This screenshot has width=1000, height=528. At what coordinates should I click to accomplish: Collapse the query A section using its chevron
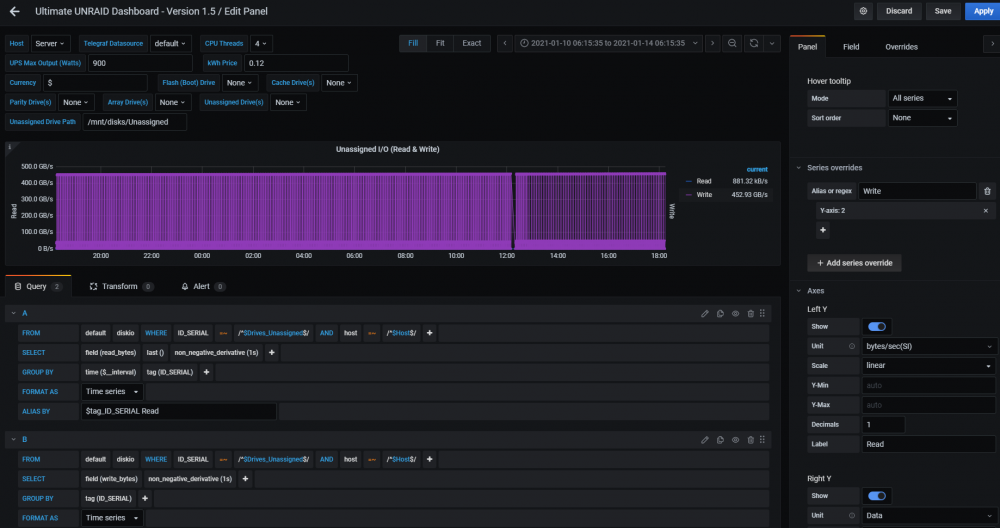(13, 313)
